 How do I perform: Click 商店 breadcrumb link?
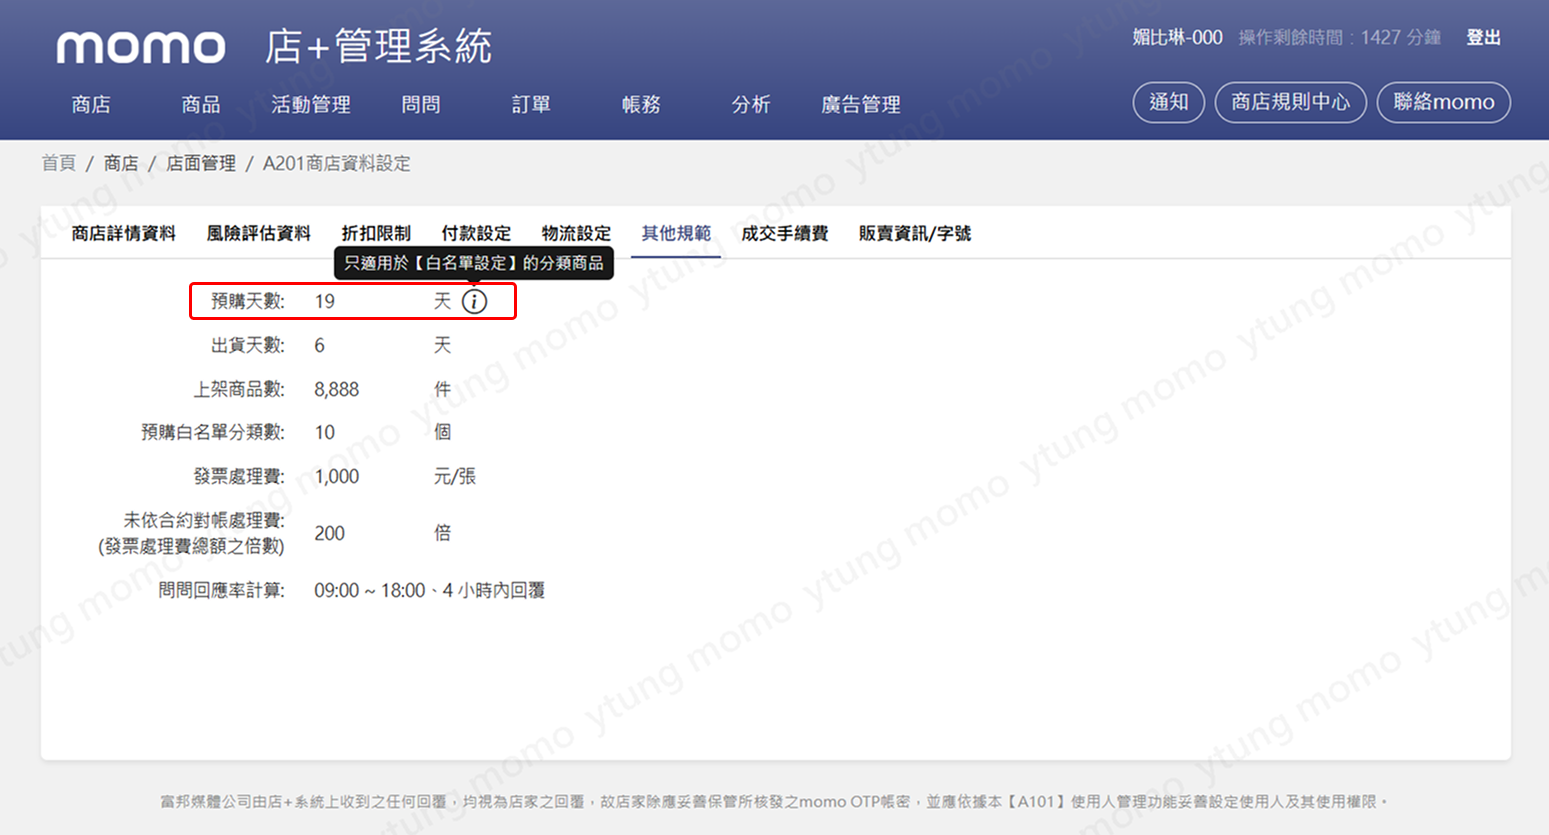(x=121, y=163)
